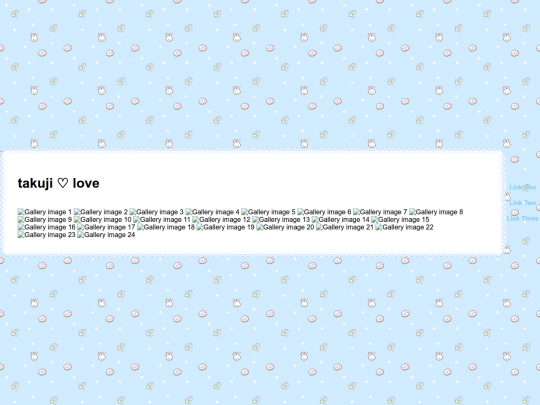This screenshot has width=540, height=405.
Task: View Gallery image 23 thumbnail
Action: click(x=46, y=235)
